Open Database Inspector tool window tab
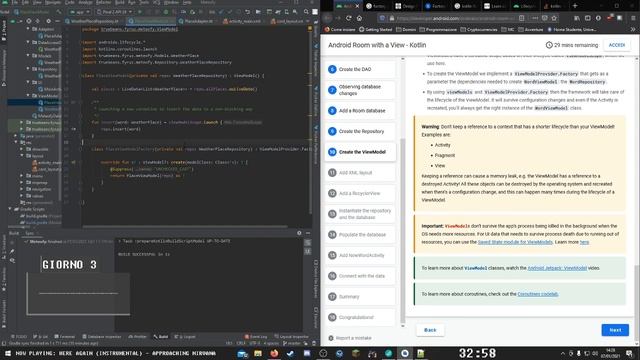This screenshot has width=640, height=360. pos(102,337)
